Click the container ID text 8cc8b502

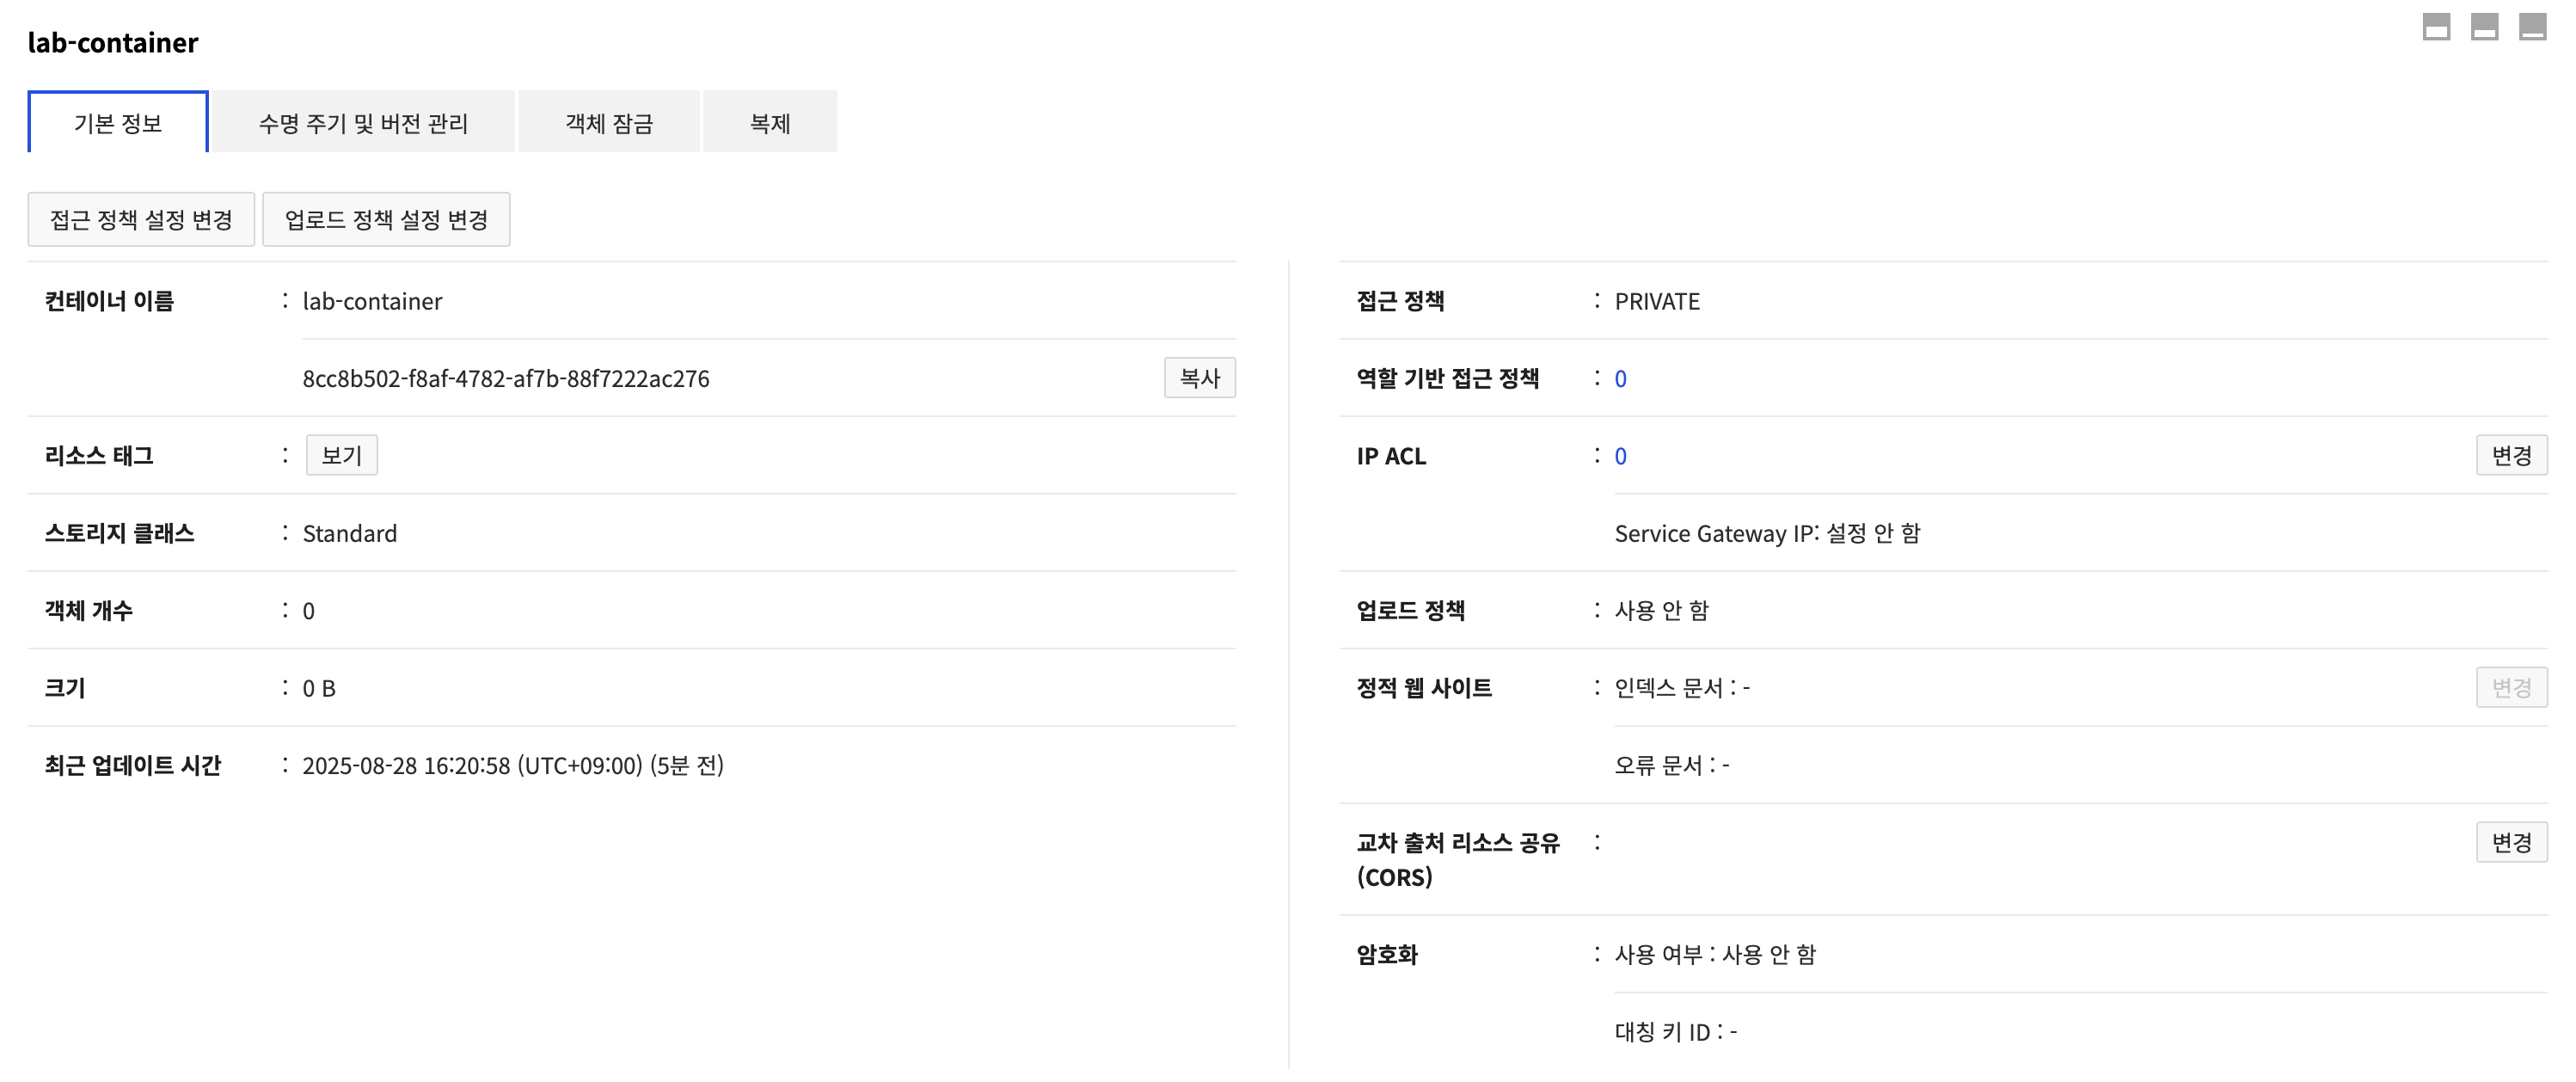tap(505, 379)
